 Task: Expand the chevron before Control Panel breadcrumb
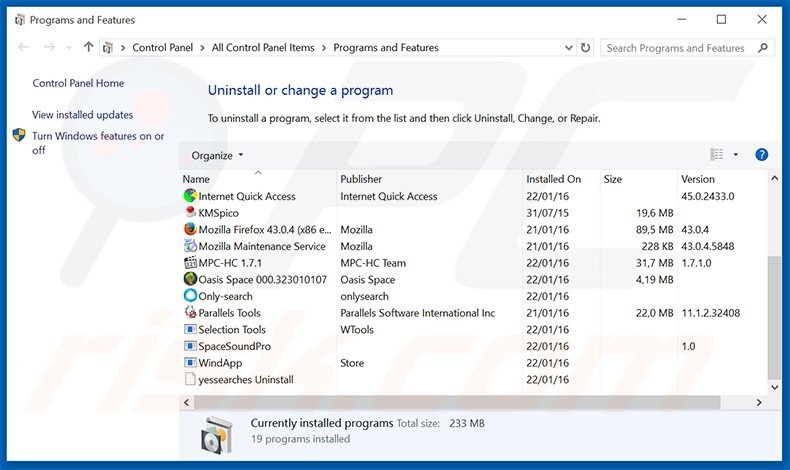point(122,48)
